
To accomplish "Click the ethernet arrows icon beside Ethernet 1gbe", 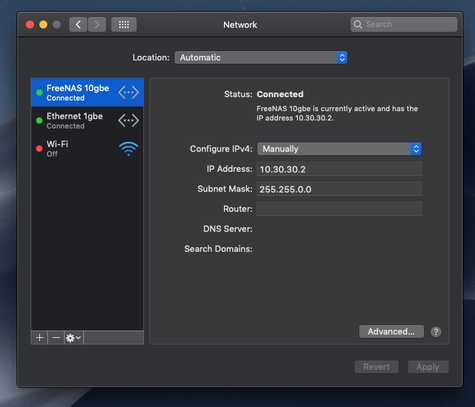I will tap(128, 120).
